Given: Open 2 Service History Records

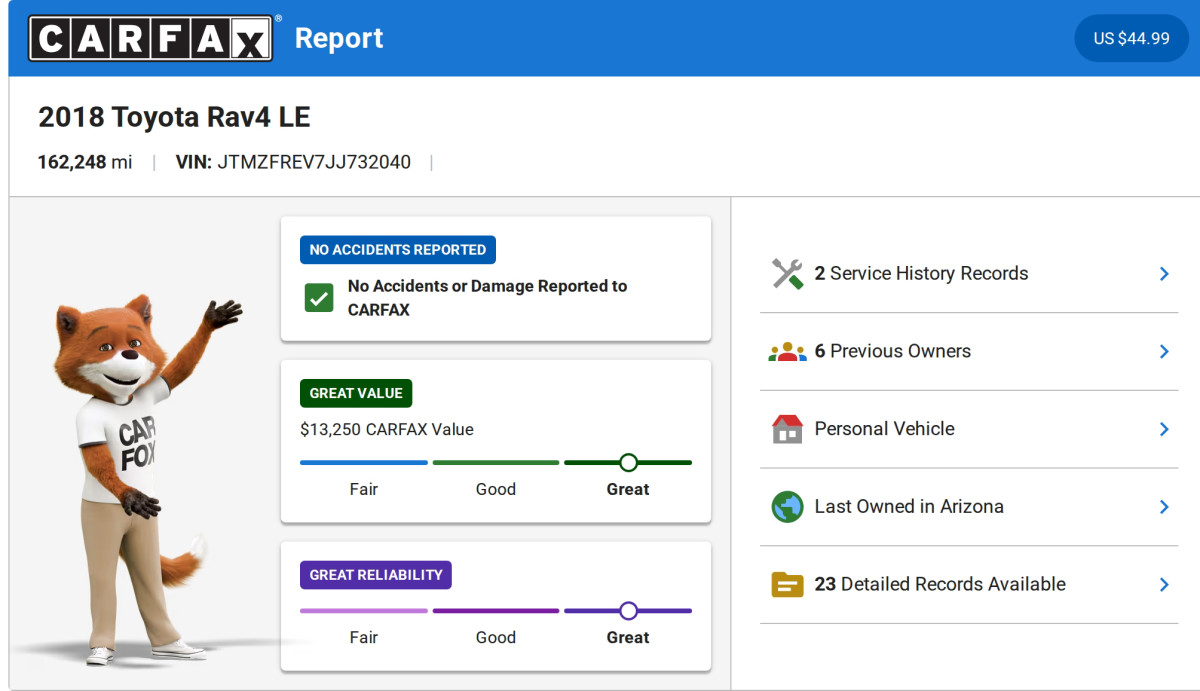Looking at the screenshot, I should point(969,274).
